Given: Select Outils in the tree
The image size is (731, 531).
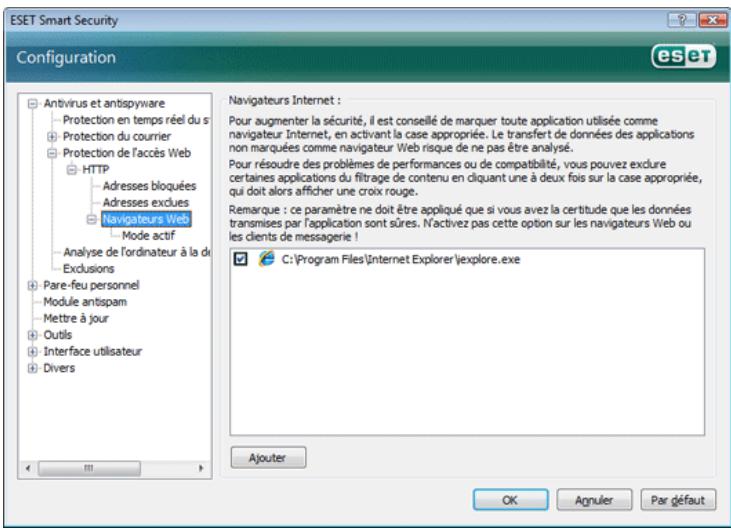Looking at the screenshot, I should [x=57, y=335].
